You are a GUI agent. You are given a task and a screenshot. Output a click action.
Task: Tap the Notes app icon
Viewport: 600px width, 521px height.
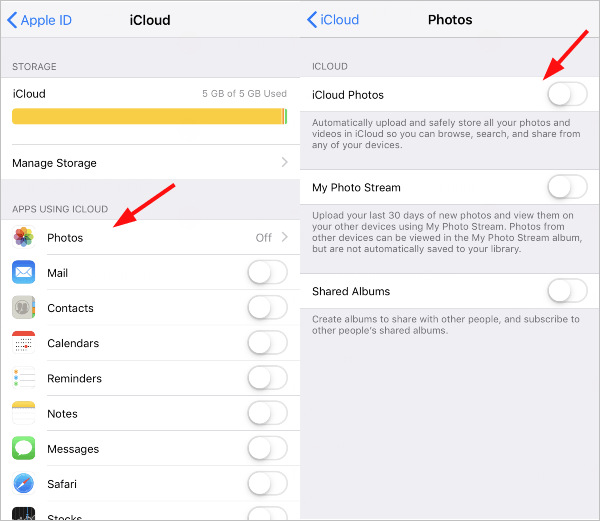23,413
